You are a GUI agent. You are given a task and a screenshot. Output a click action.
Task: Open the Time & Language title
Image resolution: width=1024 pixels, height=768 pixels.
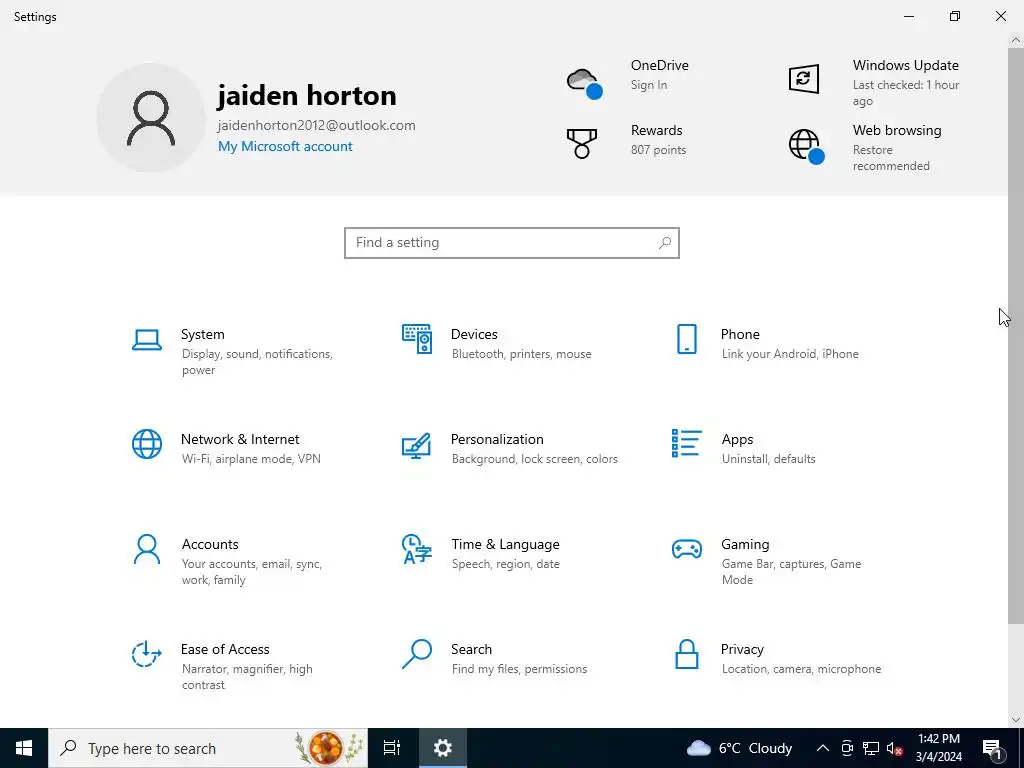pos(505,544)
